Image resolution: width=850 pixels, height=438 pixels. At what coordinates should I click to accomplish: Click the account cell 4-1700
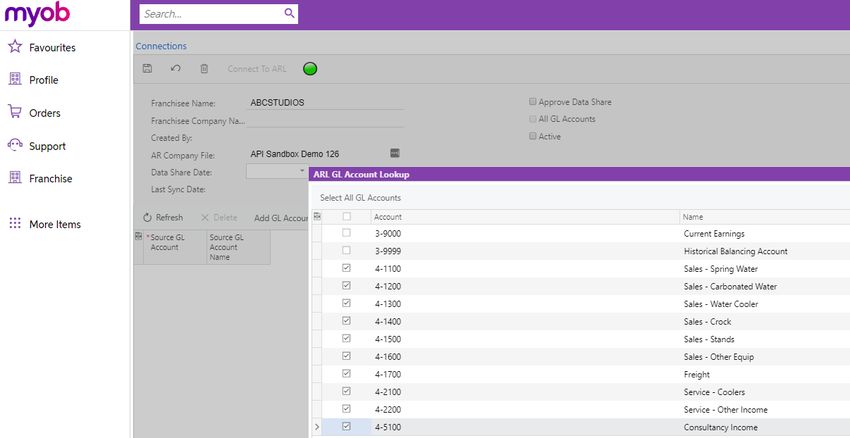click(x=388, y=374)
